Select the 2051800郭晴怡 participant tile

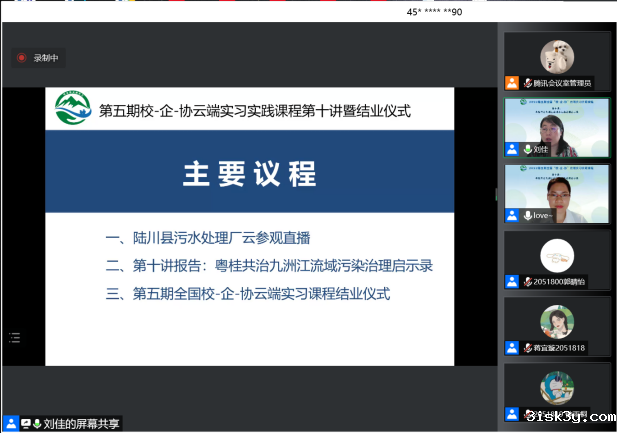[557, 255]
